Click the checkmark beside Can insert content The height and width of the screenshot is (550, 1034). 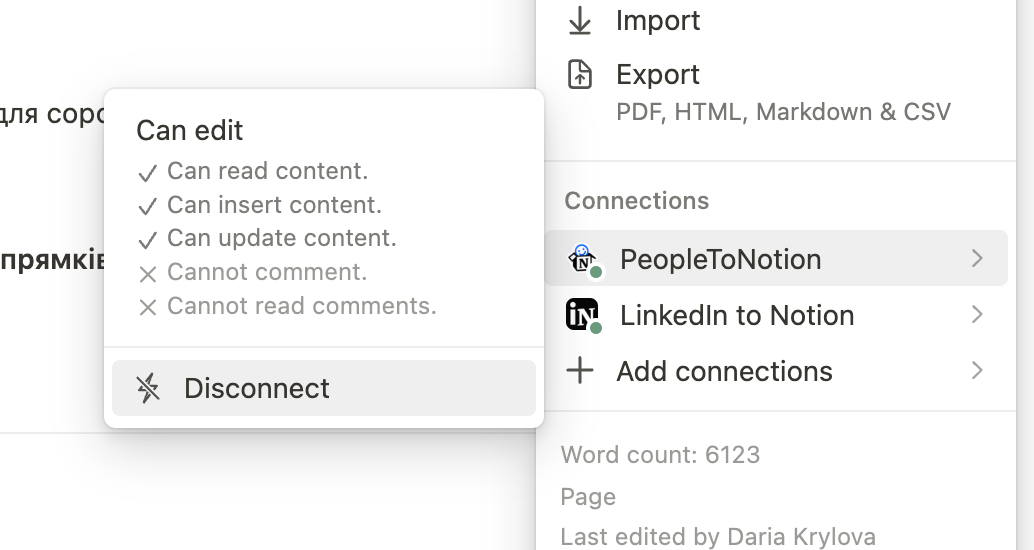(x=148, y=206)
